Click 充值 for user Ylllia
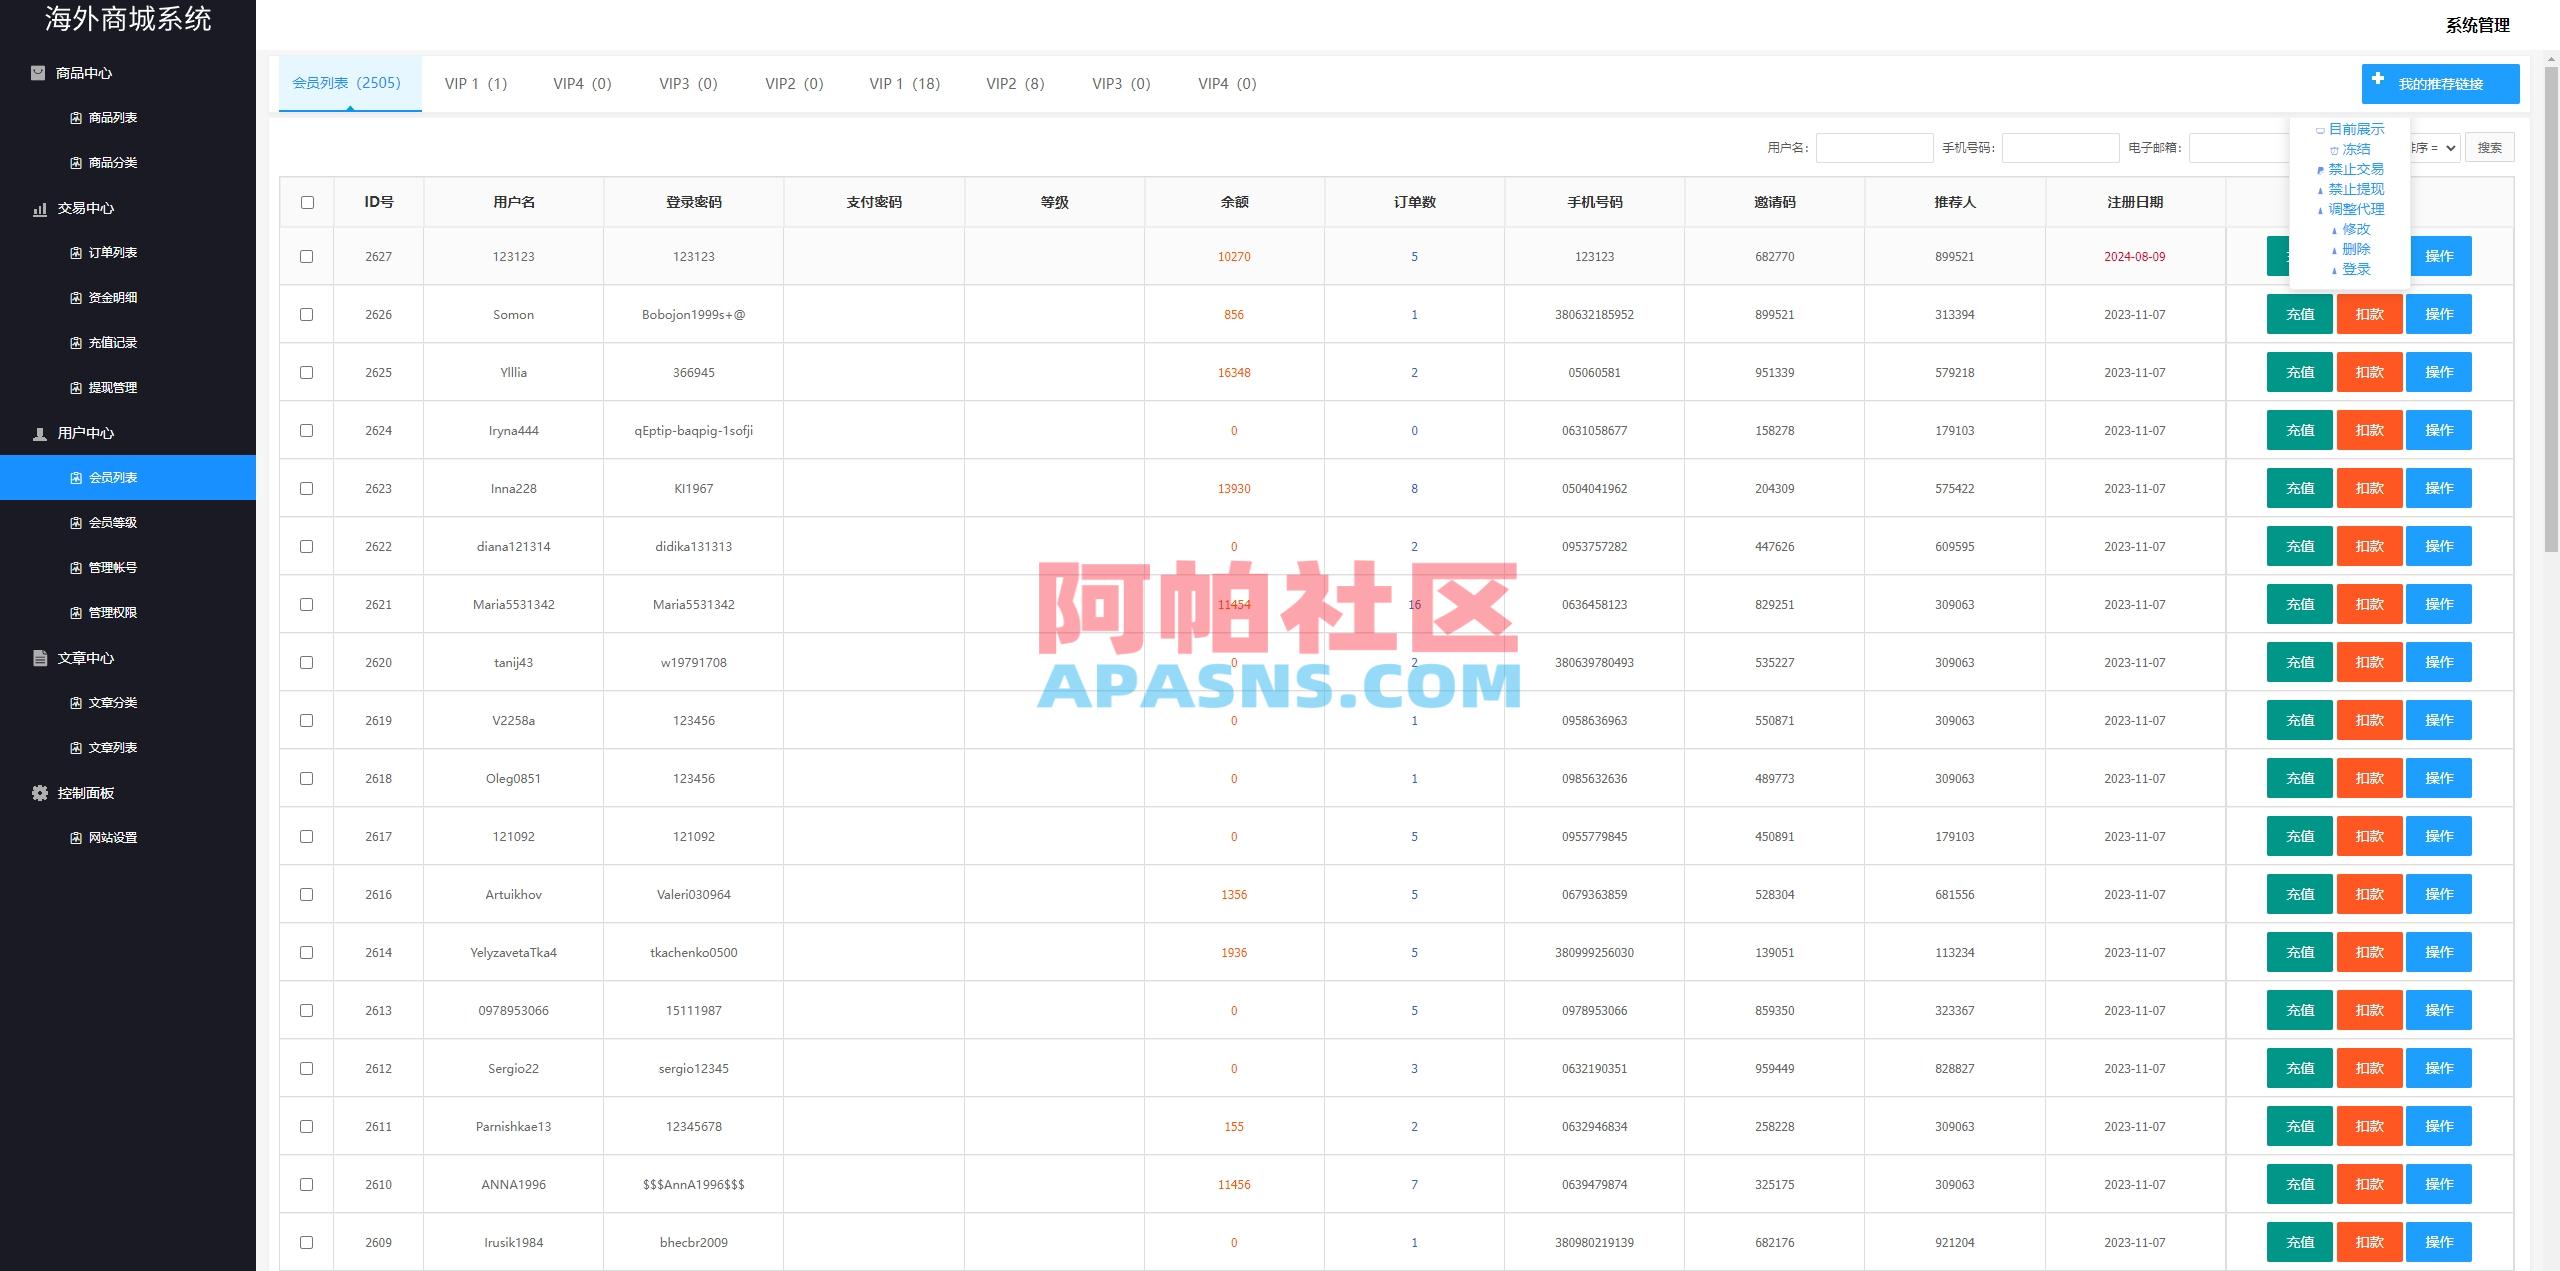The height and width of the screenshot is (1271, 2560). 2300,372
